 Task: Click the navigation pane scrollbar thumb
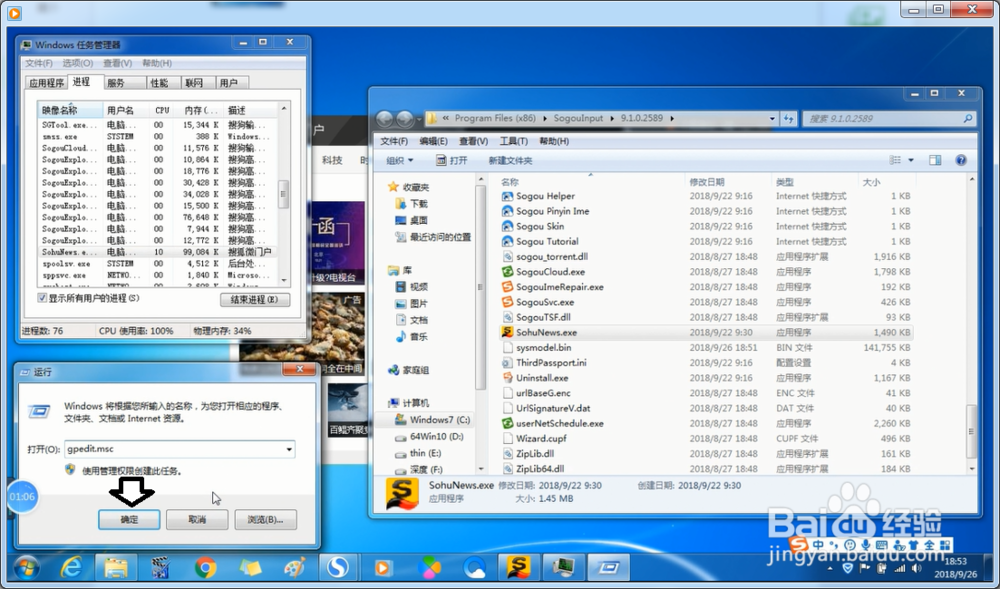[480, 287]
